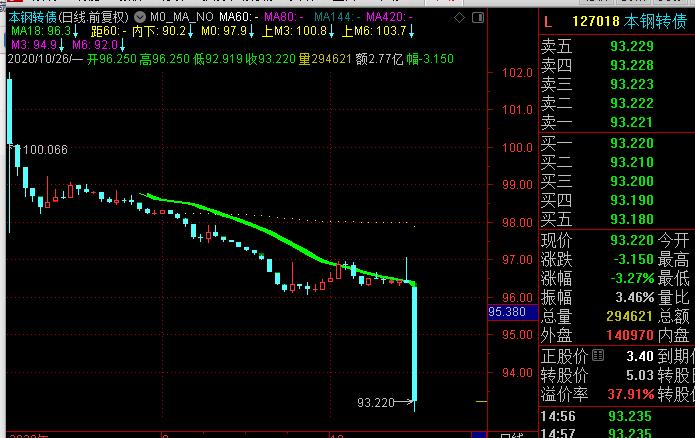
Task: Click the 93.220 low-price annotation on the chart
Action: (x=375, y=403)
